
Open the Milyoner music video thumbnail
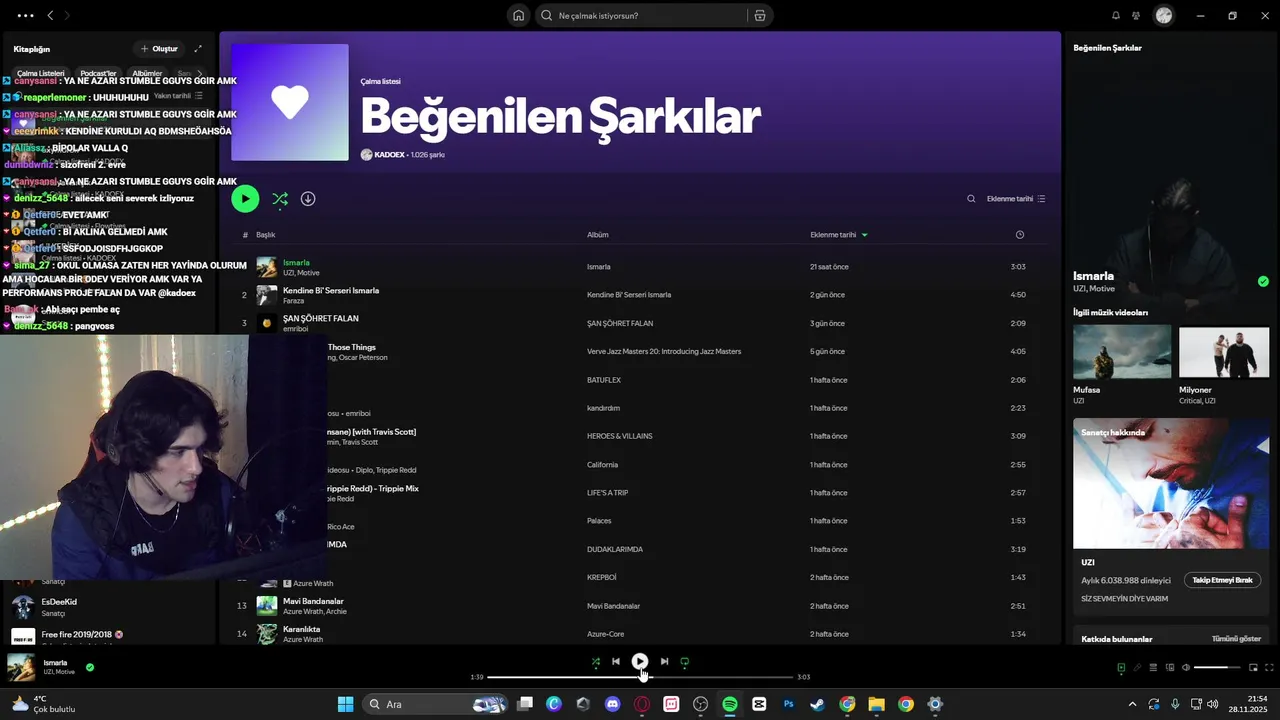(1224, 351)
